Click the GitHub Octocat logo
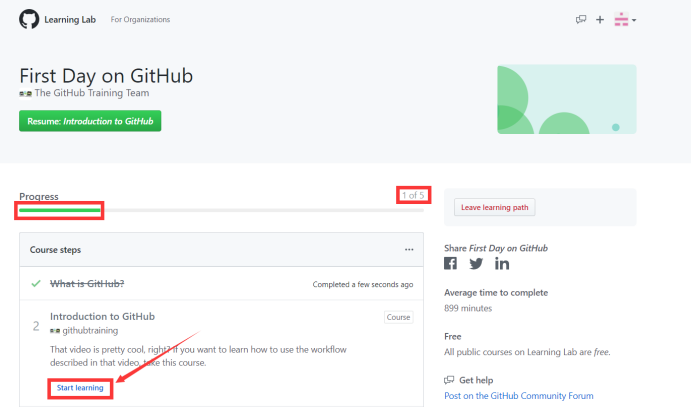This screenshot has height=408, width=691. coord(29,19)
